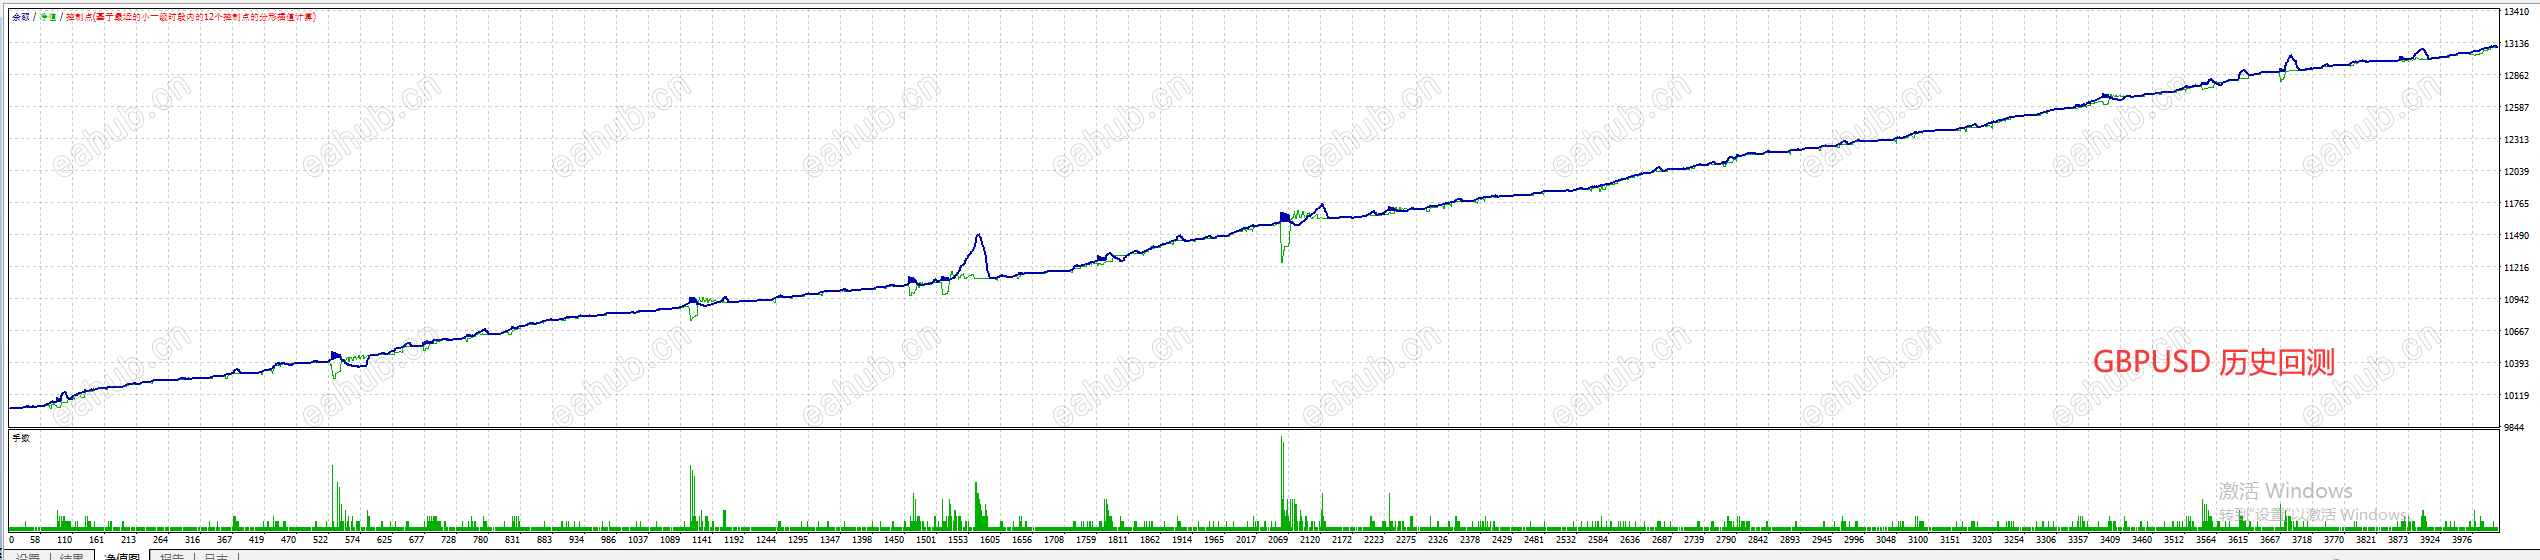This screenshot has width=2540, height=560.
Task: Click the tall lot-size bar above trade 1089
Action: 690,496
